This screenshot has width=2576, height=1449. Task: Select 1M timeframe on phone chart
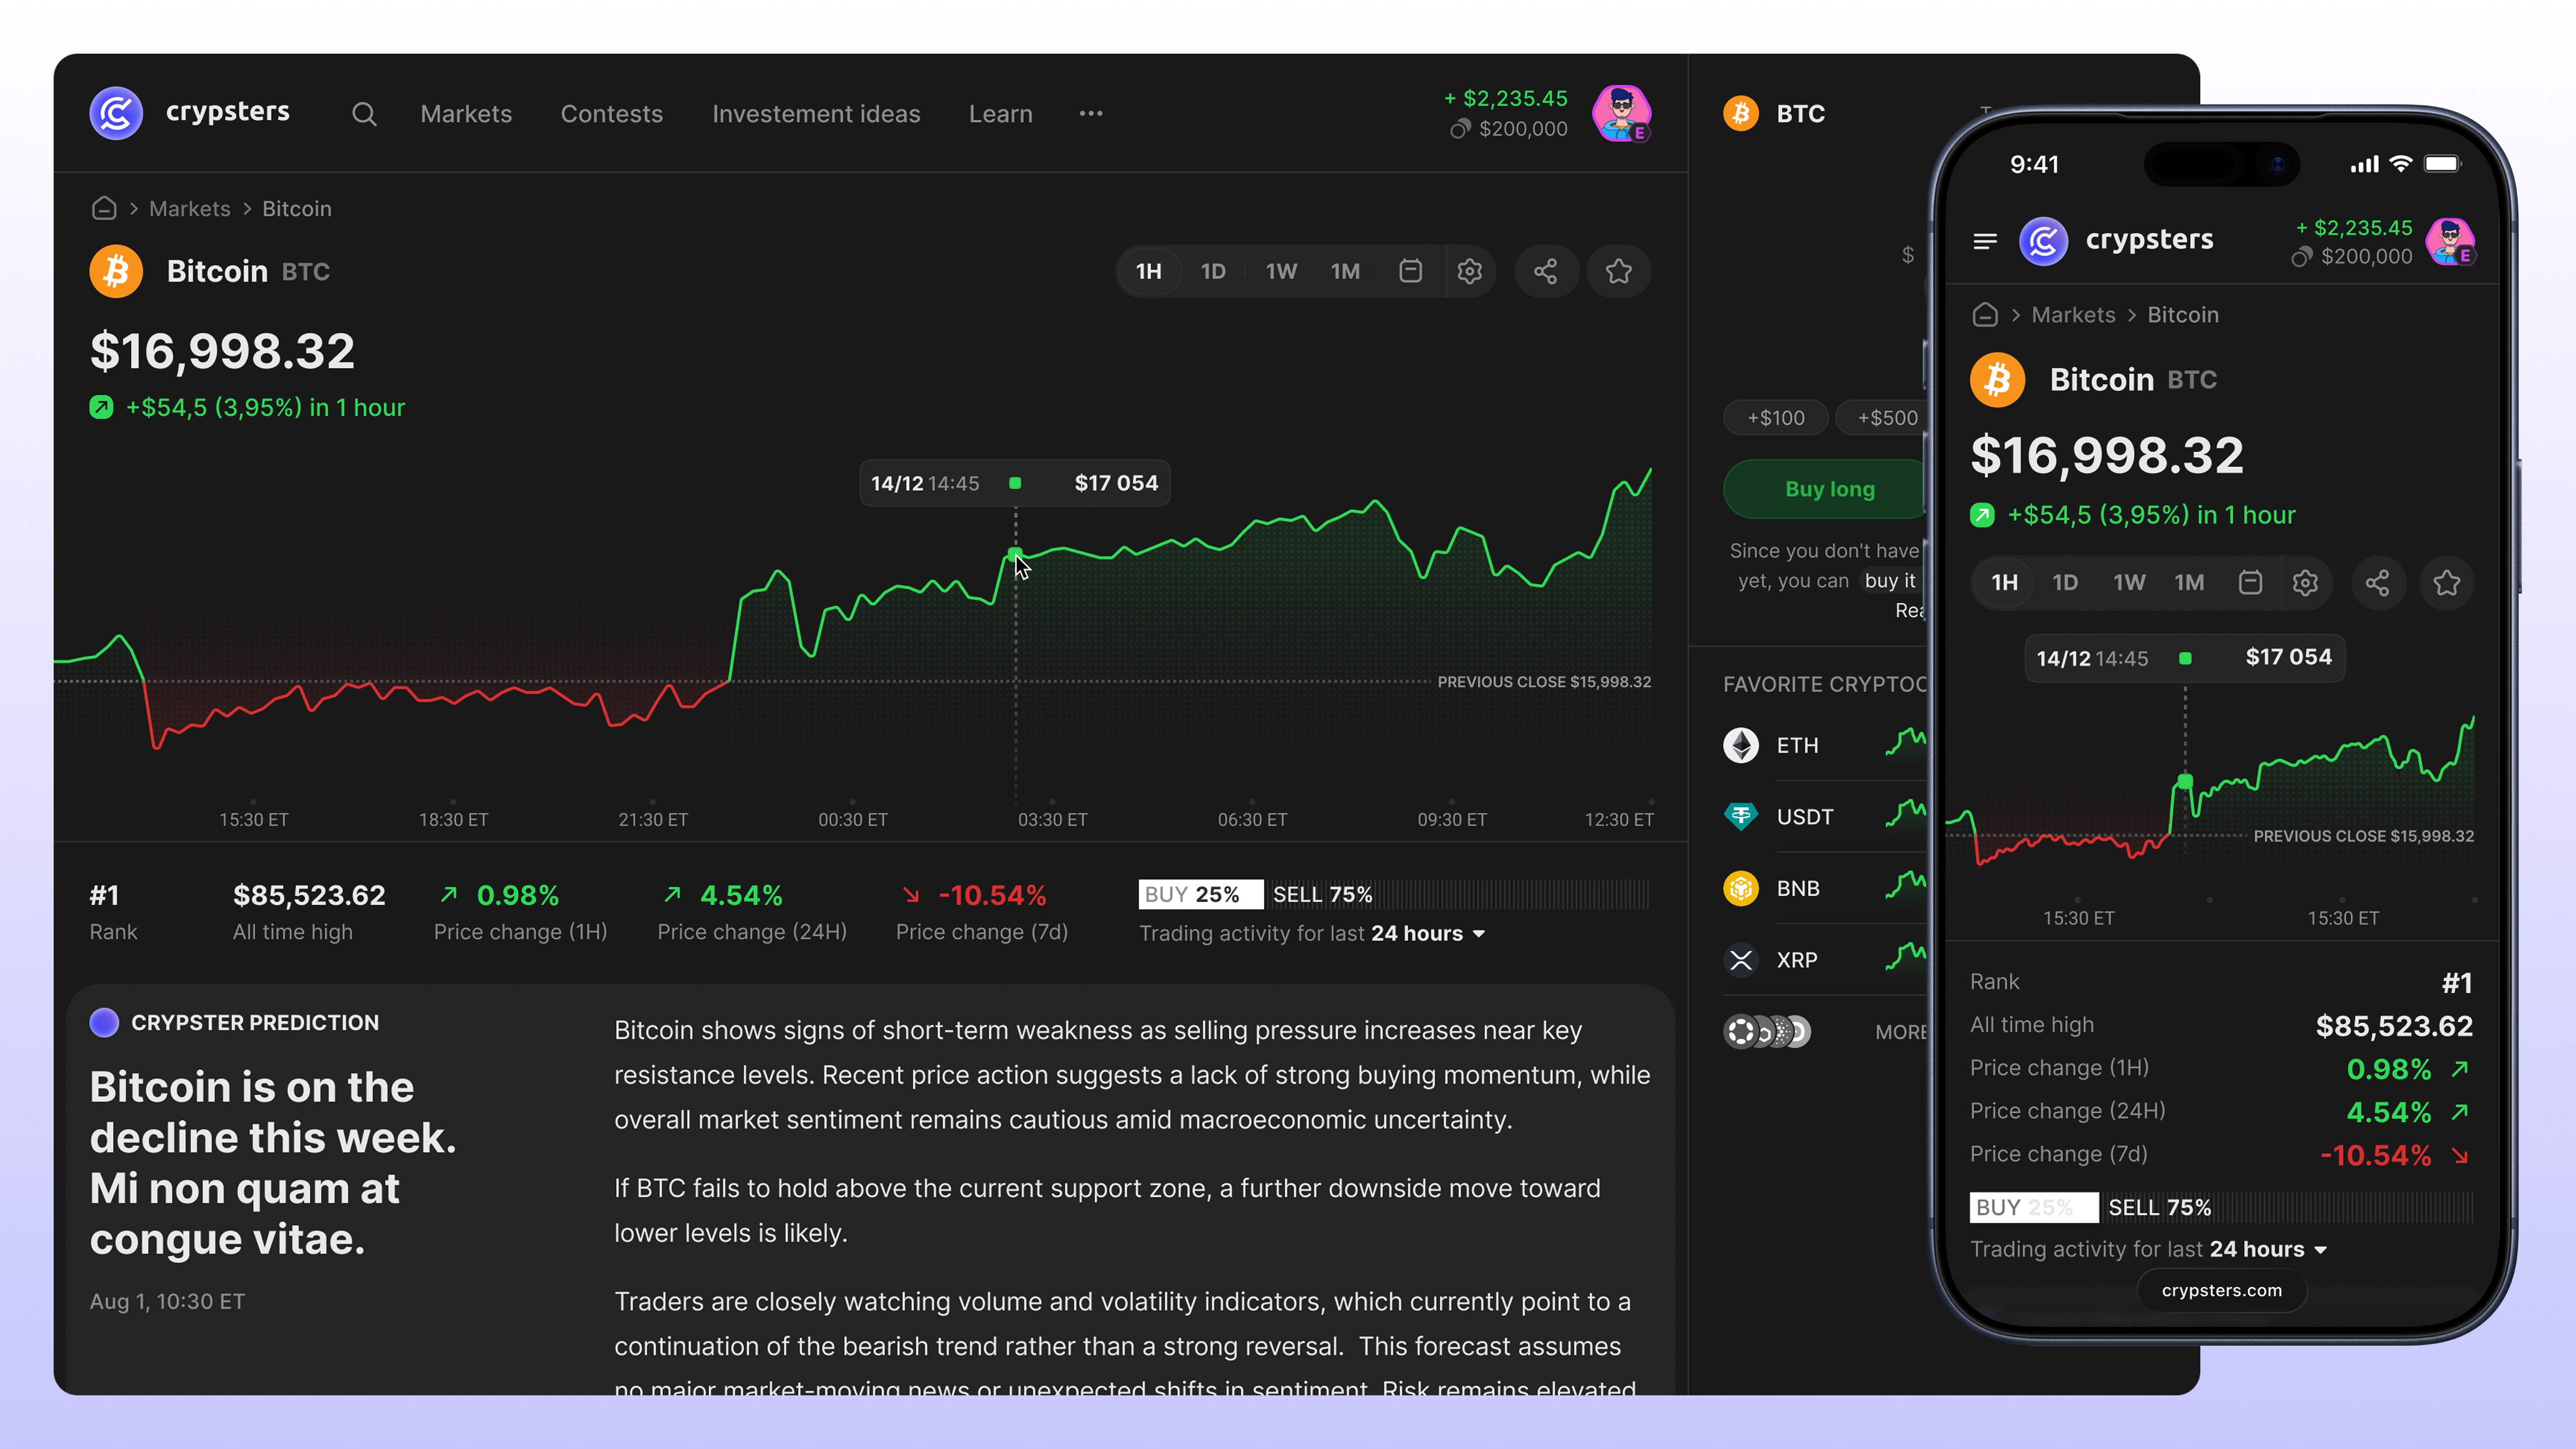click(2189, 583)
